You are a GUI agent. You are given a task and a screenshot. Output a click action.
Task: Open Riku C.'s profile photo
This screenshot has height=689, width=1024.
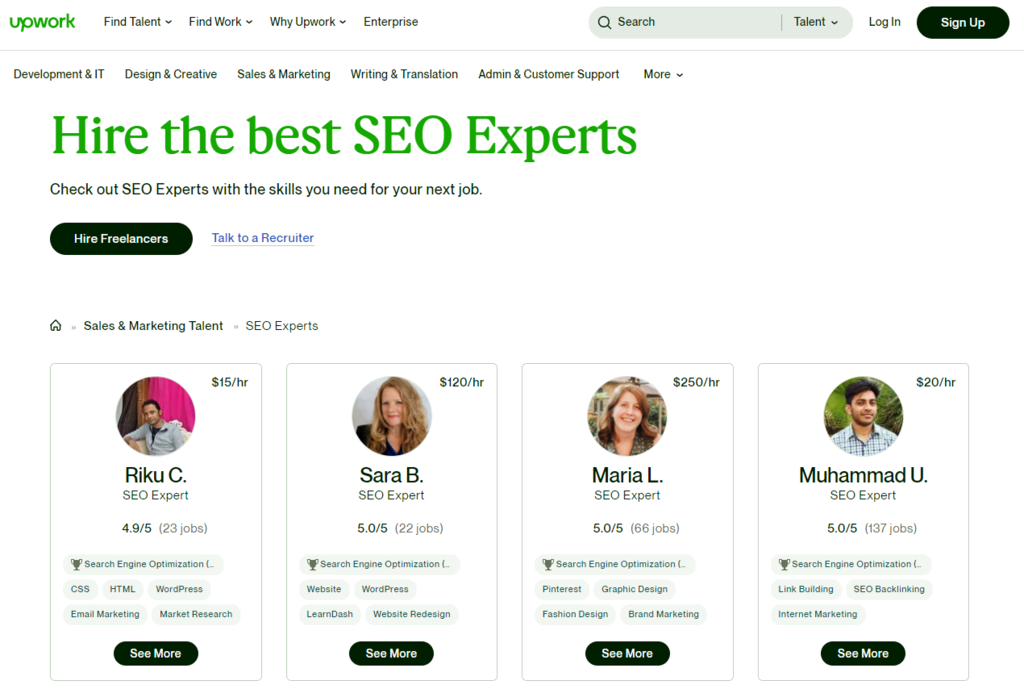(x=155, y=415)
